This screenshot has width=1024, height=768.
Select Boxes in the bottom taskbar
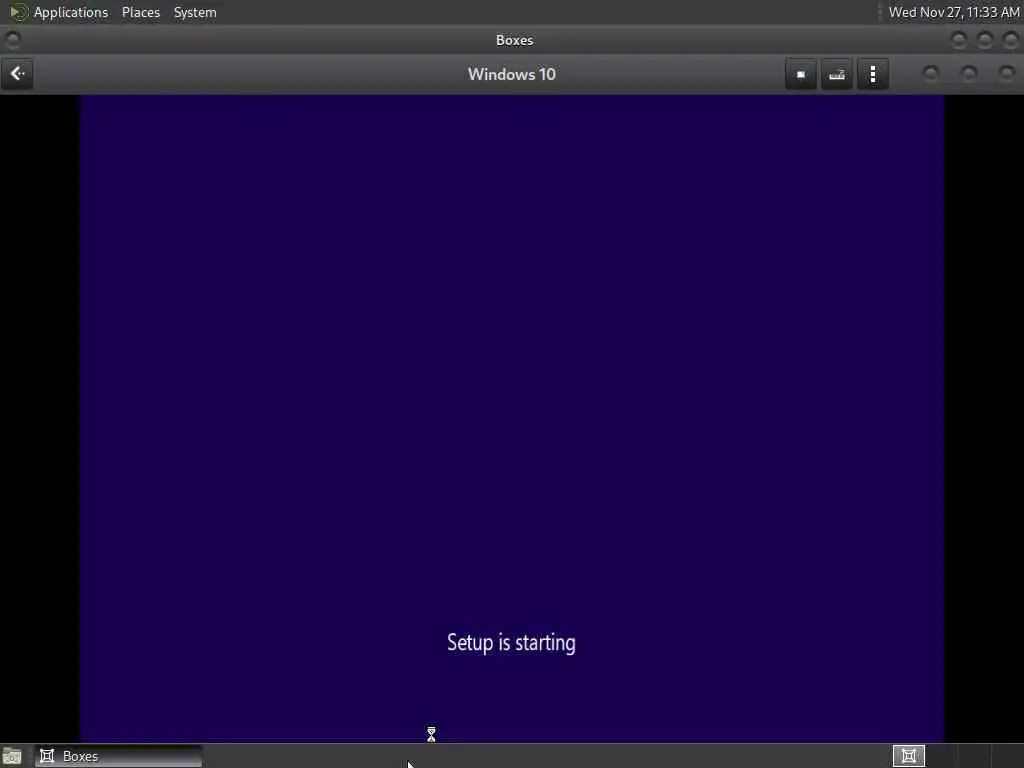pos(119,756)
